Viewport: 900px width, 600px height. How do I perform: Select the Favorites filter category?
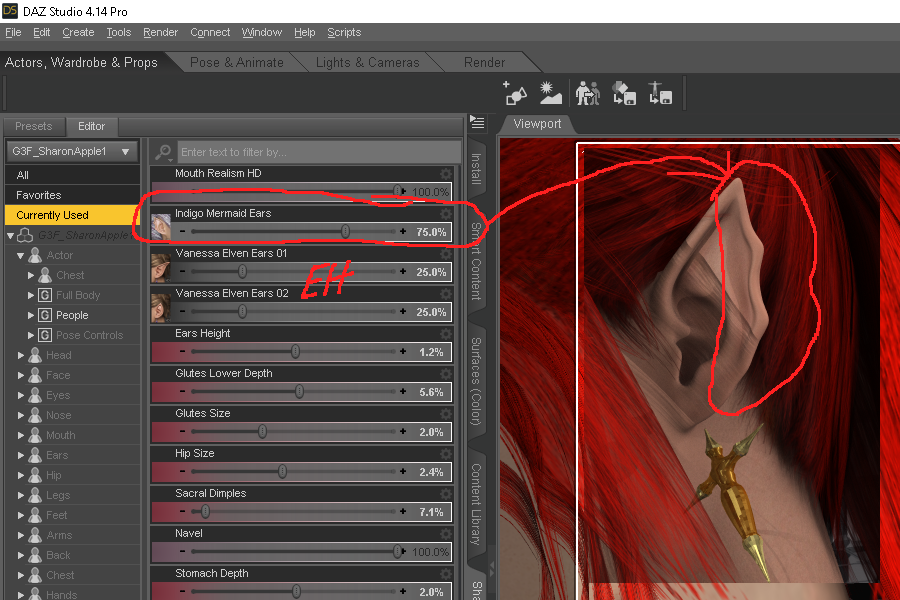(x=72, y=195)
